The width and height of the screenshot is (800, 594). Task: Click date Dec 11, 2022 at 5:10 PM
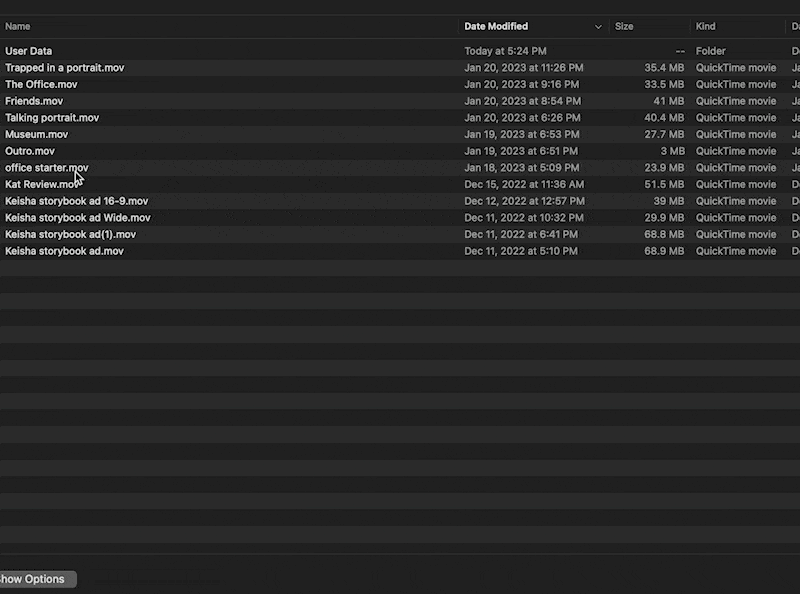tap(521, 251)
